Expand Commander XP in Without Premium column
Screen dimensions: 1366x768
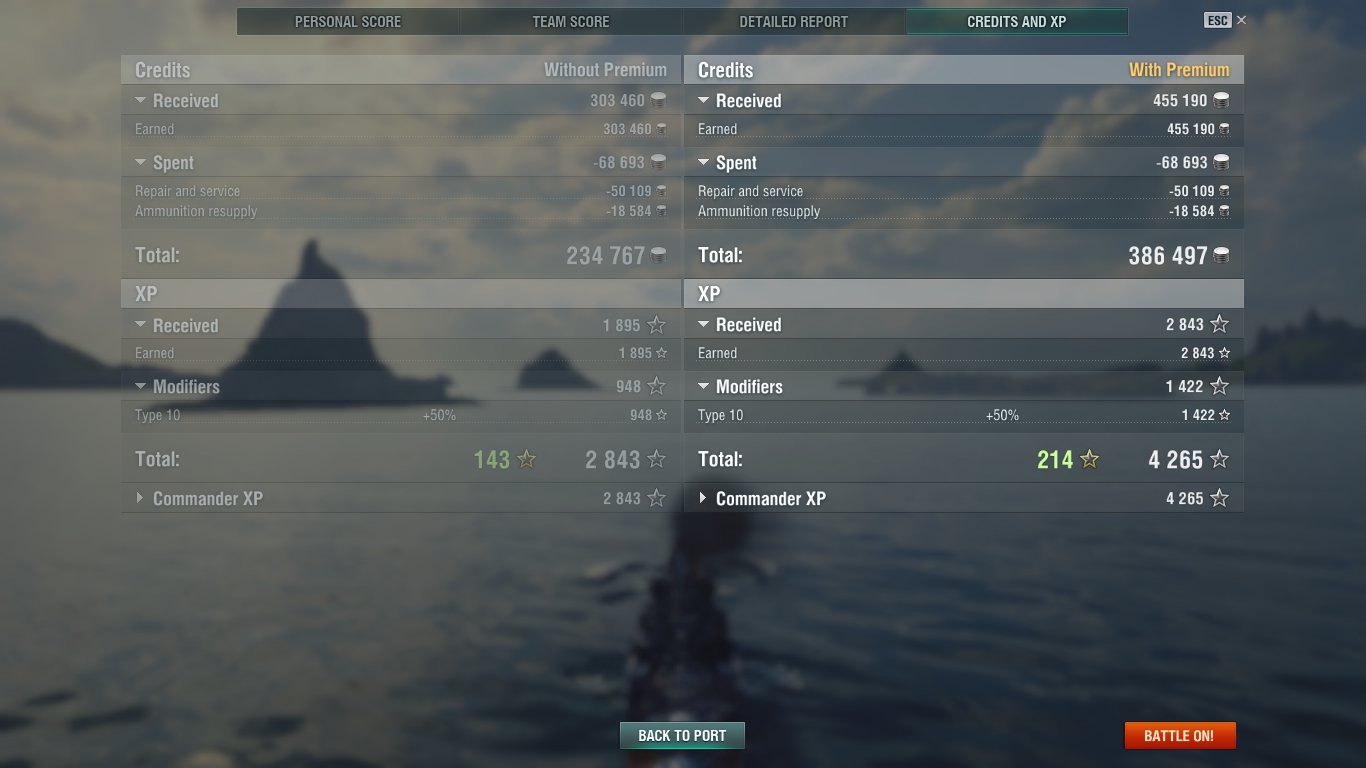point(140,498)
